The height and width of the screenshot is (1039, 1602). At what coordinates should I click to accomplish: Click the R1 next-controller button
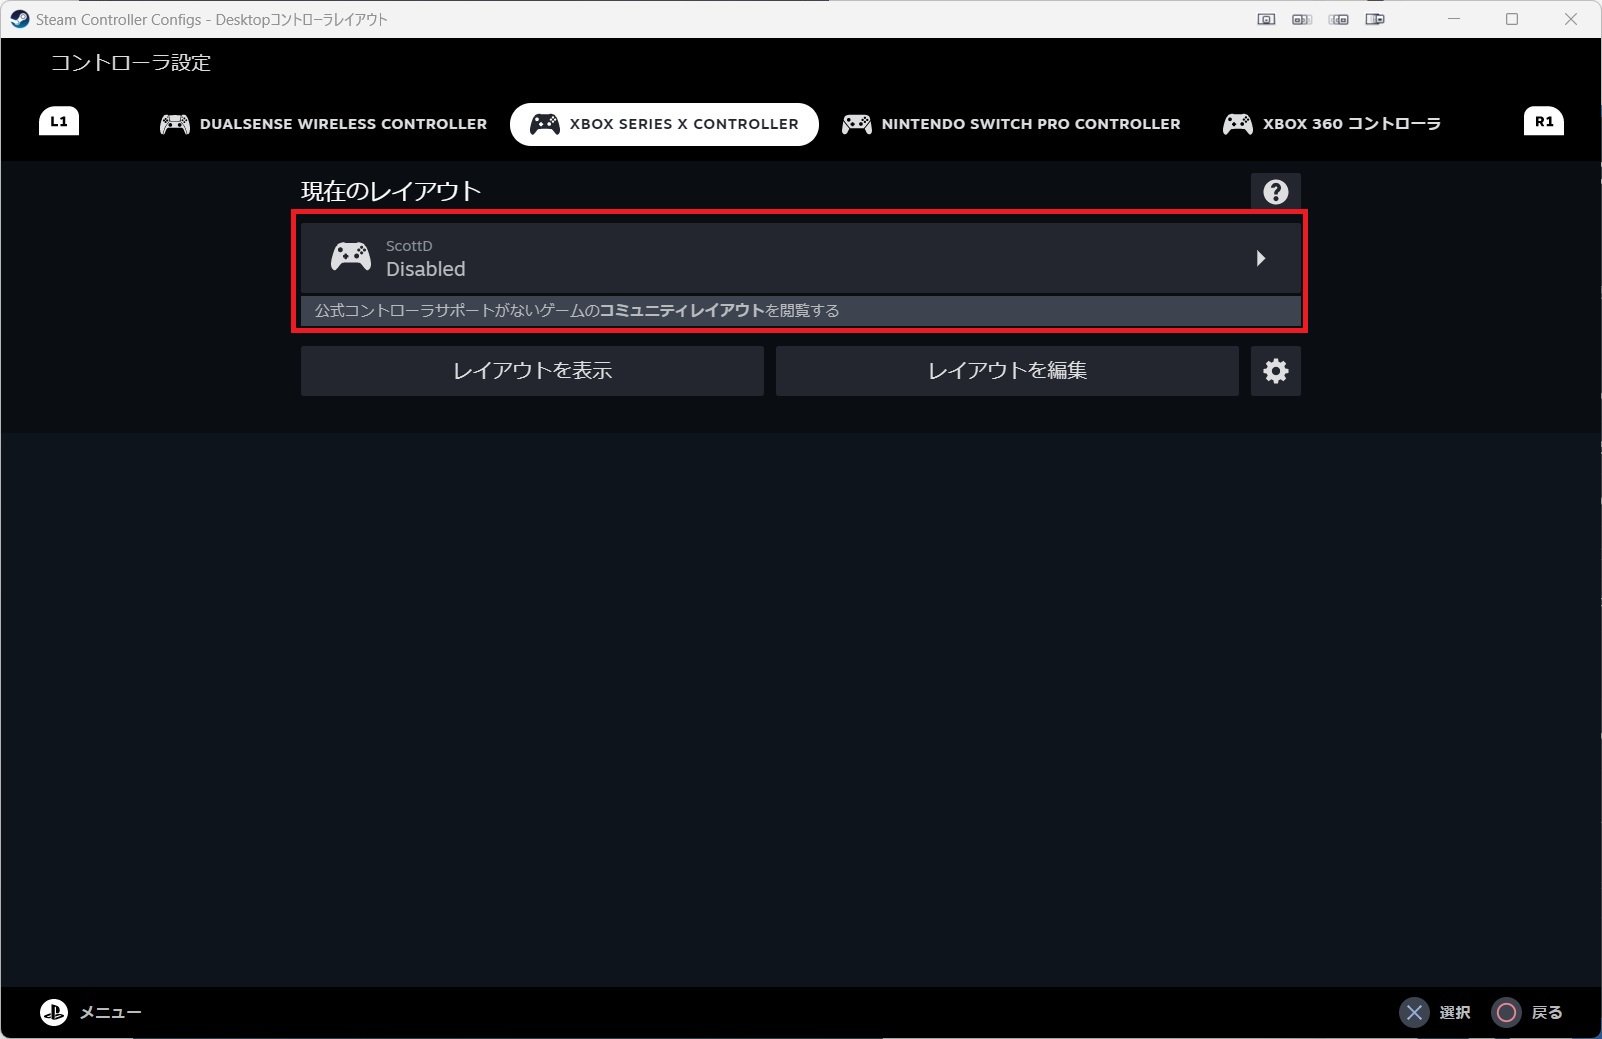point(1544,122)
